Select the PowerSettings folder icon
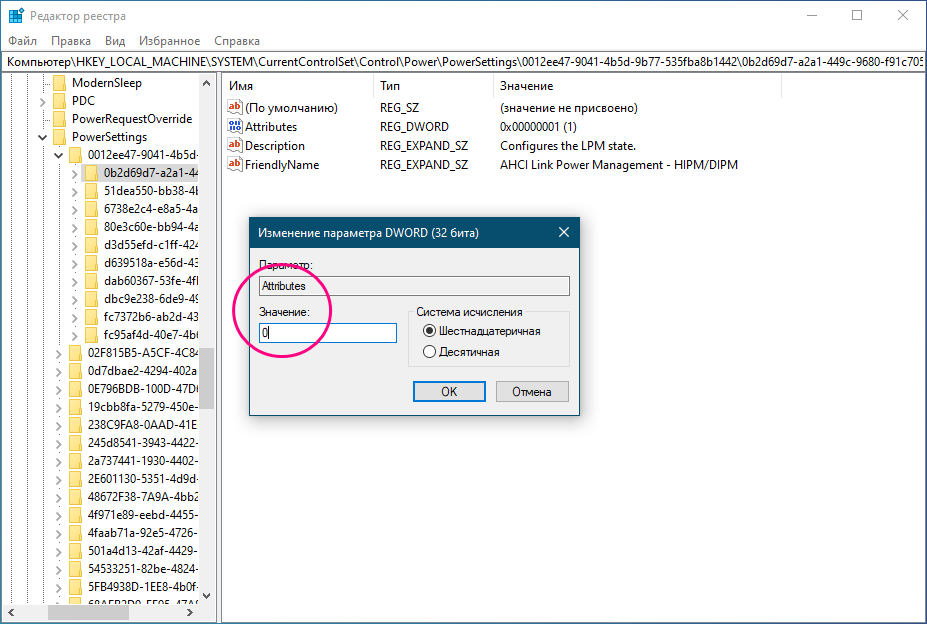This screenshot has width=927, height=624. 59,137
